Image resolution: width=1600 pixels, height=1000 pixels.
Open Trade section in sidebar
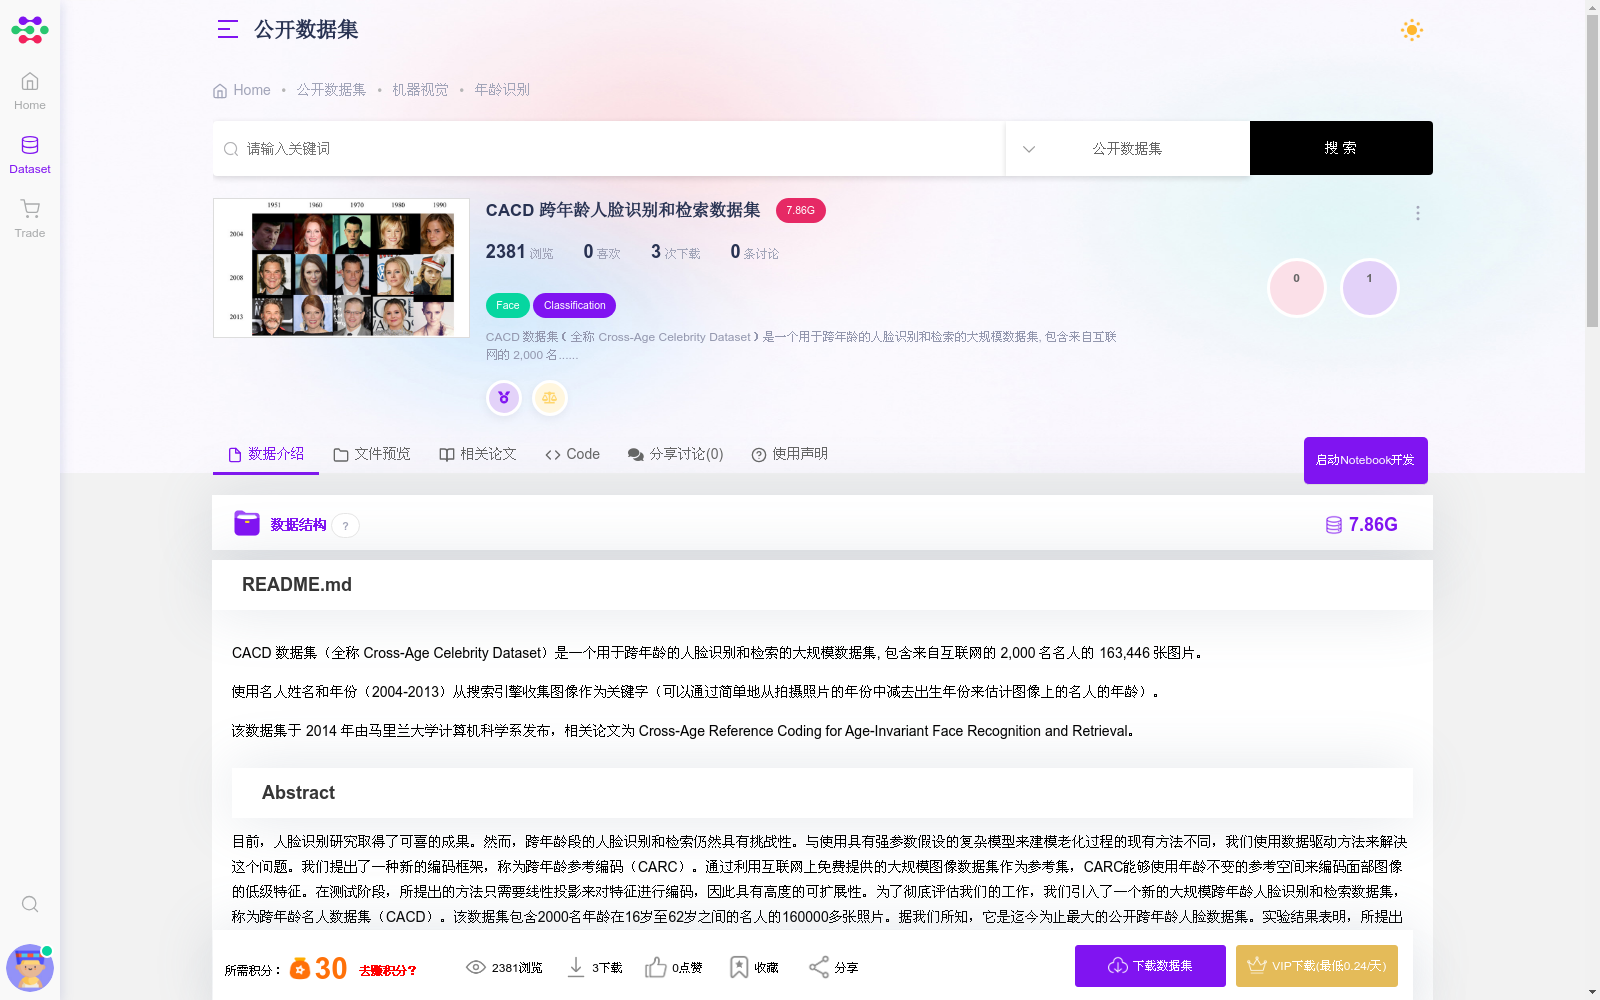pos(30,219)
